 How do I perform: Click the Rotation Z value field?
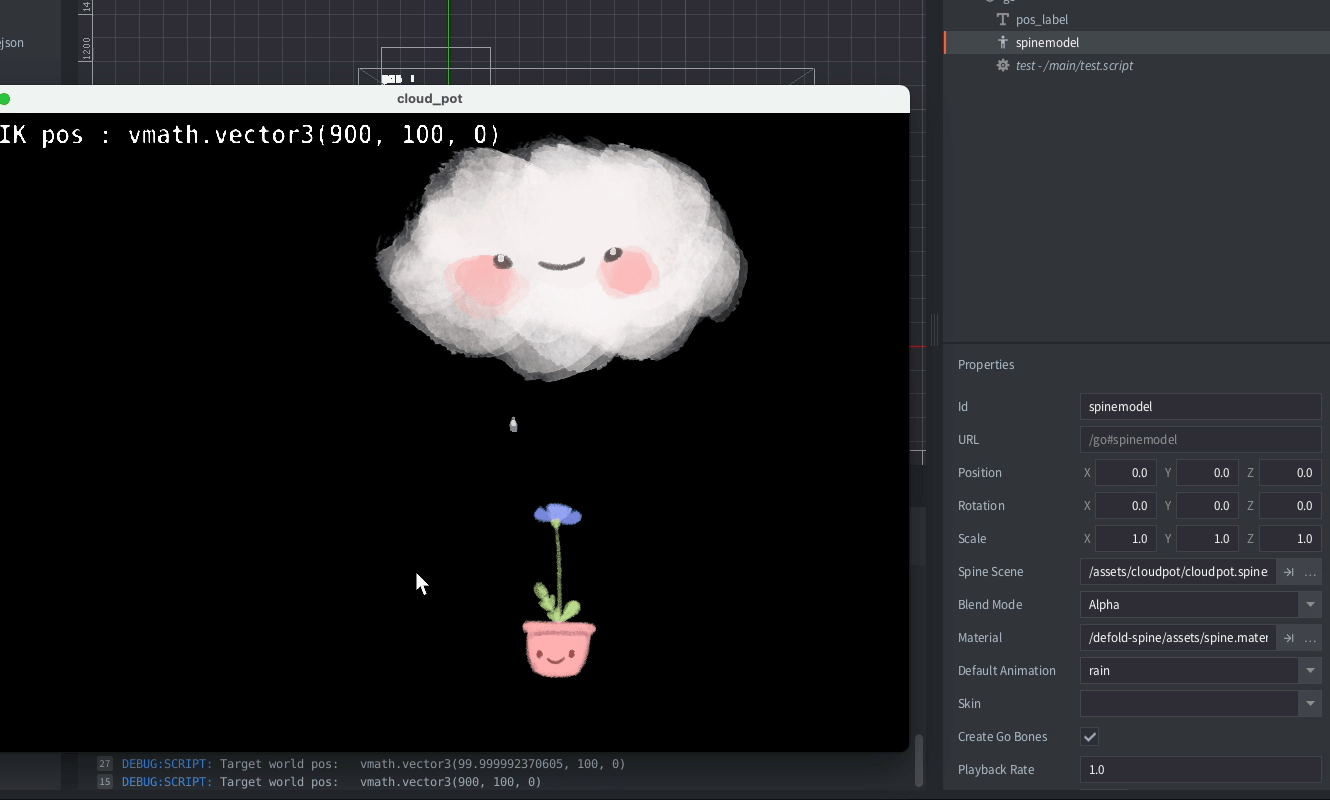[1290, 506]
